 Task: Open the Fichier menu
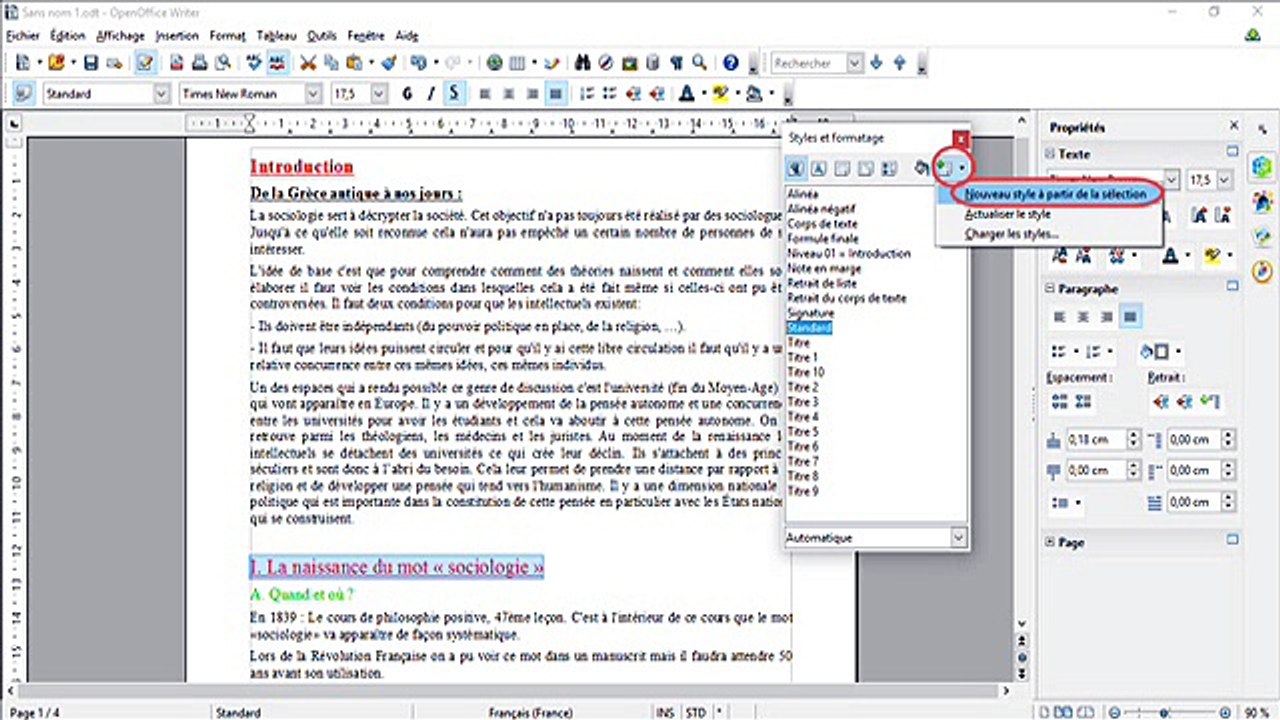23,35
